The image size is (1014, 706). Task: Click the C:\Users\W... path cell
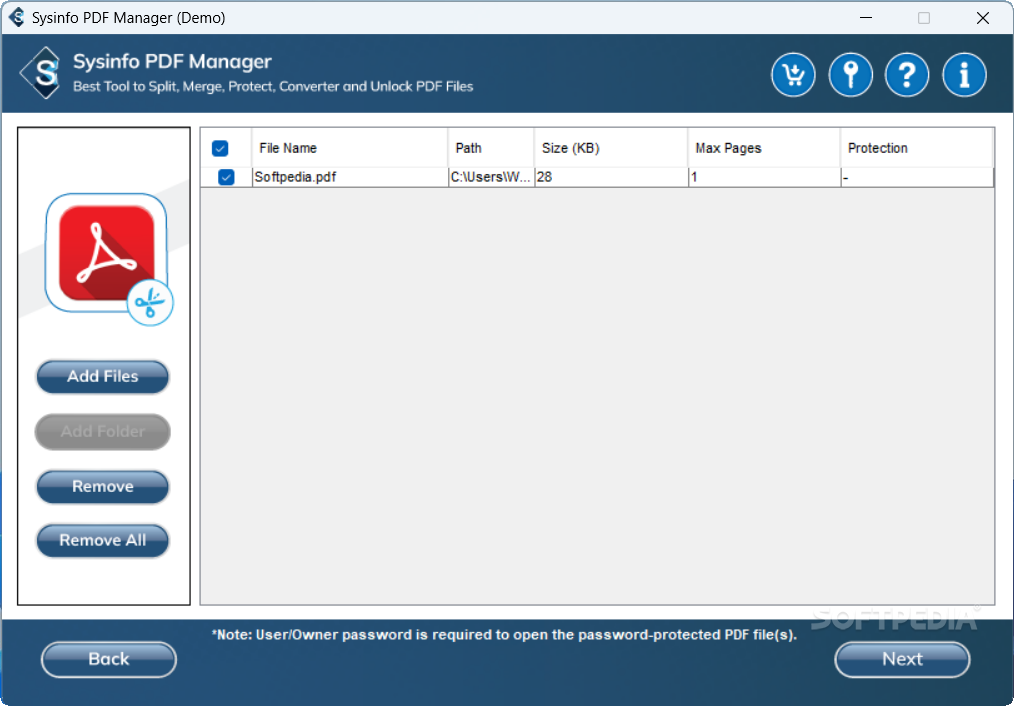[x=491, y=177]
